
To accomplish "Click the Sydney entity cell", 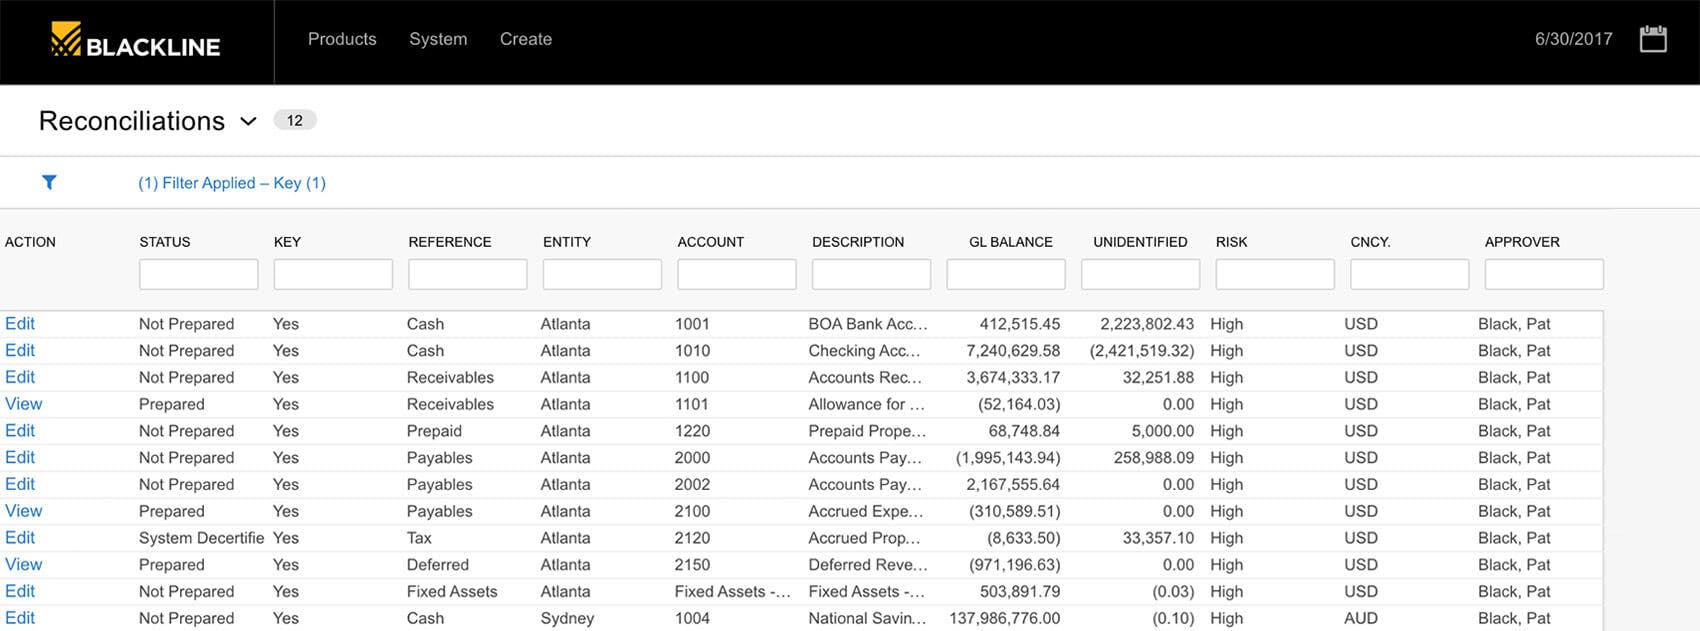I will point(567,618).
